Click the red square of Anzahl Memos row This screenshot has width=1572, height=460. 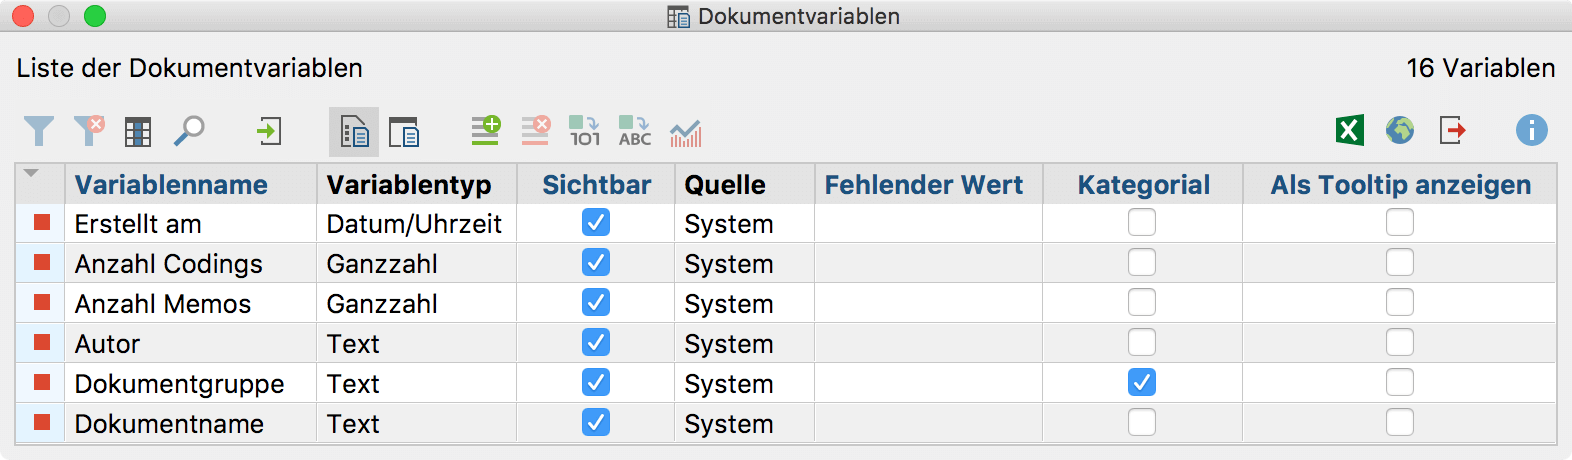pyautogui.click(x=42, y=302)
